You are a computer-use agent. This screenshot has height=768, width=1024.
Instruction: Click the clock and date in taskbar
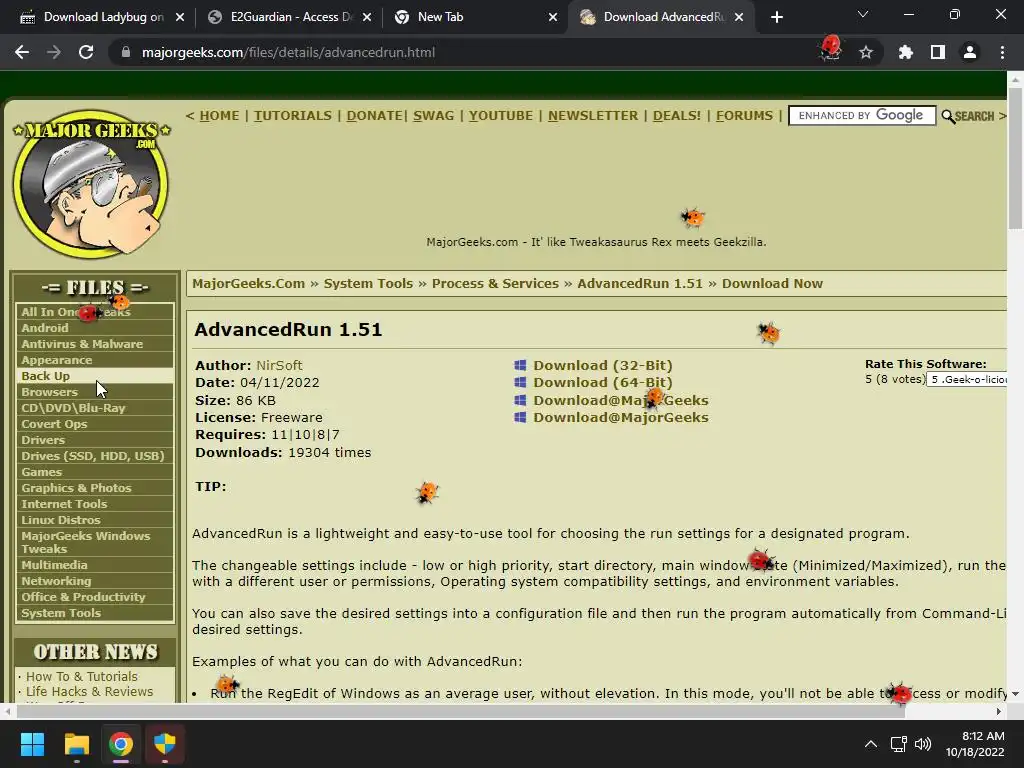975,744
